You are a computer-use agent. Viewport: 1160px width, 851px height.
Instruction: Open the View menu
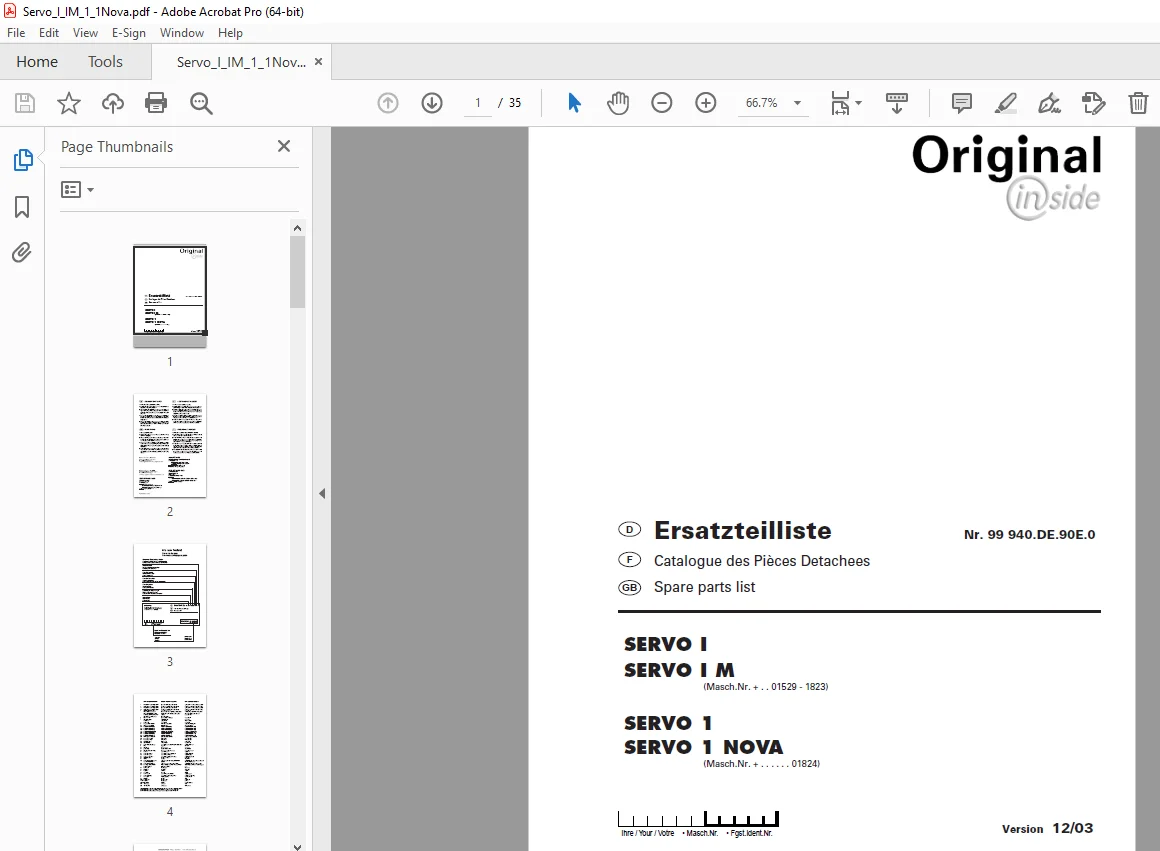coord(85,33)
